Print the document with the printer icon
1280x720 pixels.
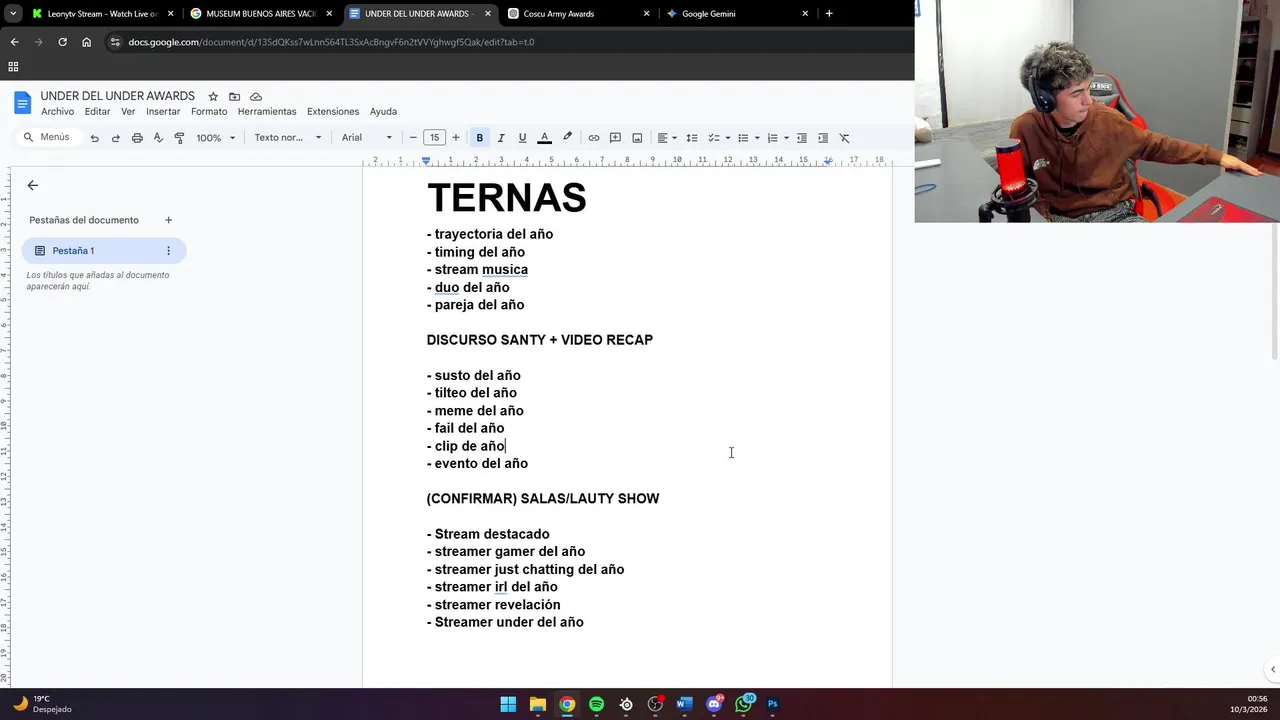coord(137,138)
